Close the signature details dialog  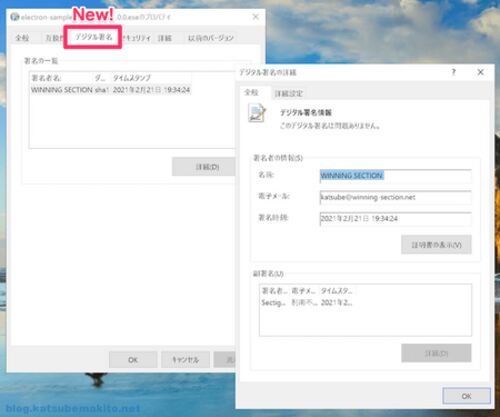(x=481, y=72)
